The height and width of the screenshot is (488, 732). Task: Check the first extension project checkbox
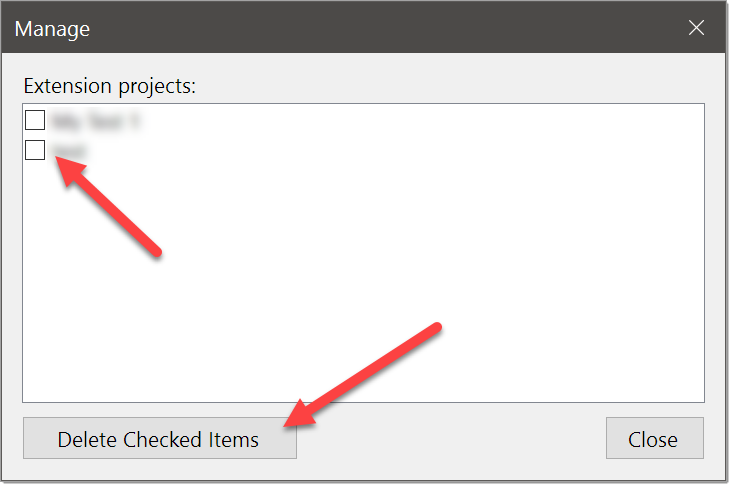point(35,120)
